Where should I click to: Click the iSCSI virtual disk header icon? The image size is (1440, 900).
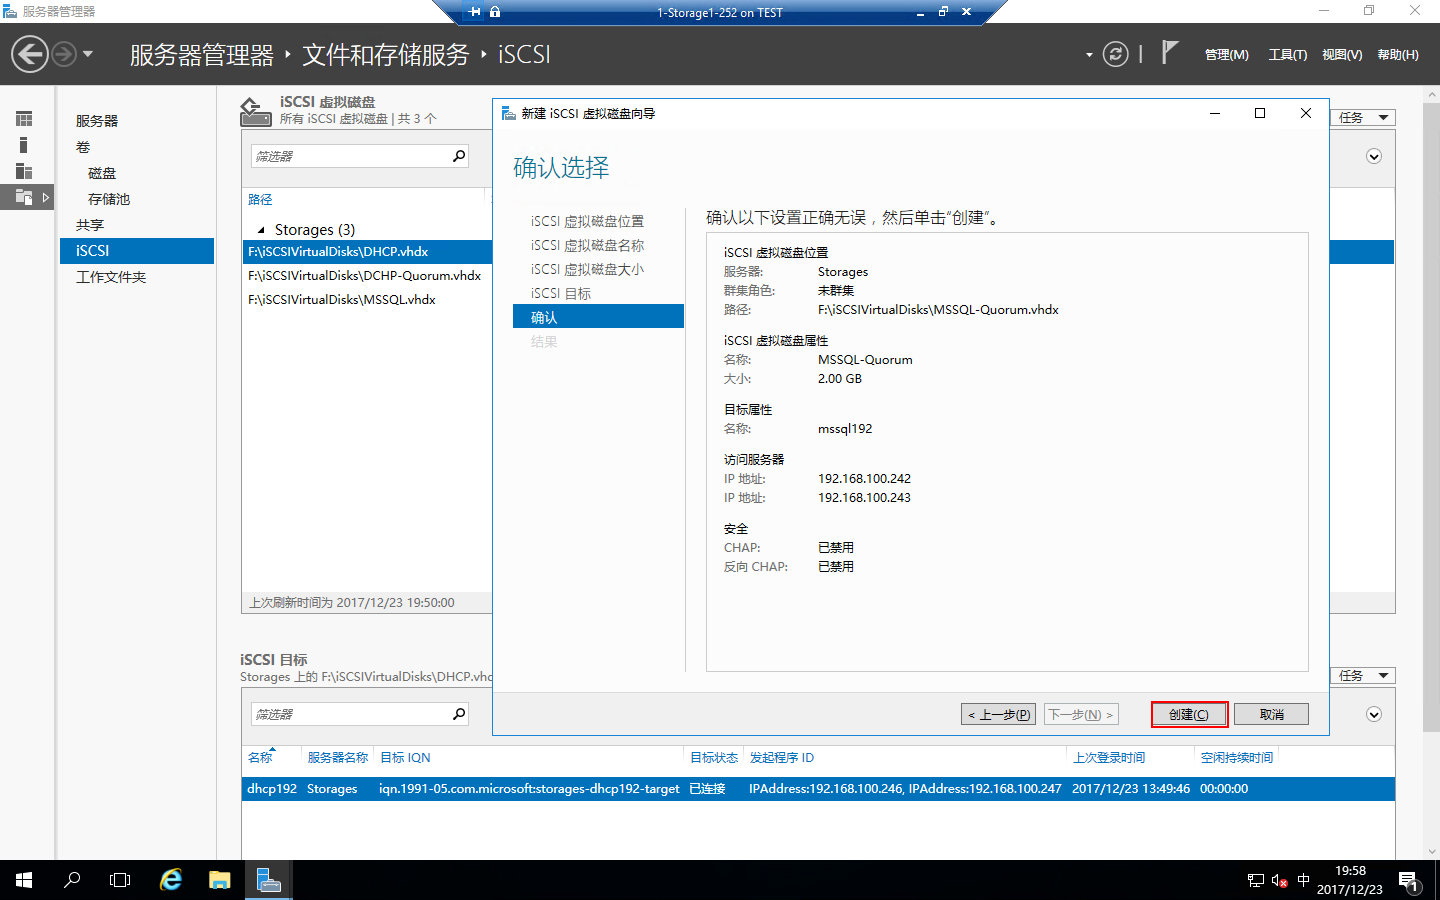pyautogui.click(x=255, y=111)
